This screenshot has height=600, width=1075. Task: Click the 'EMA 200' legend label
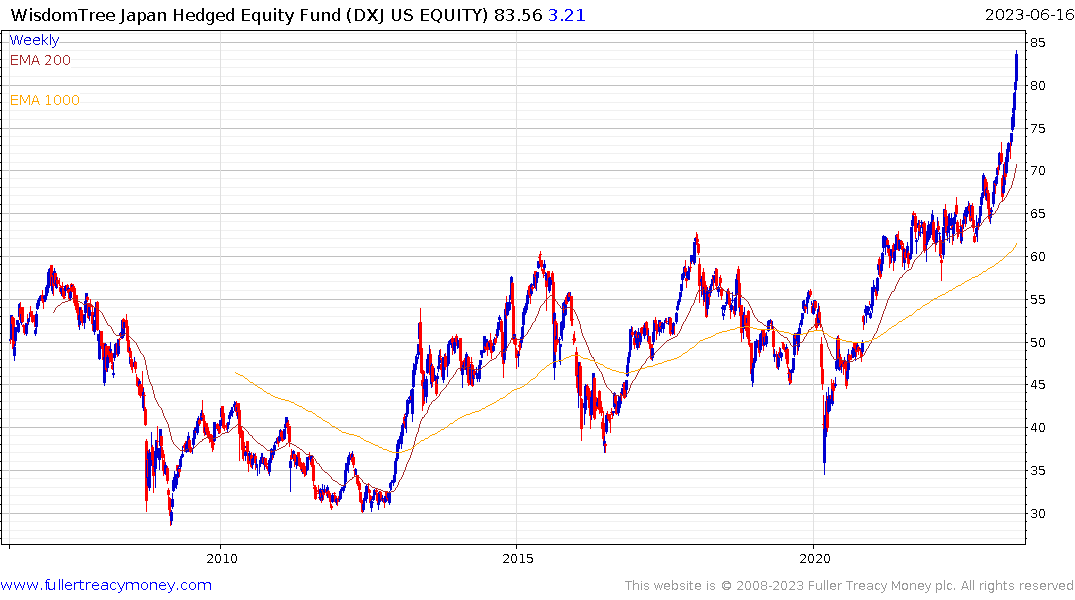click(x=40, y=60)
